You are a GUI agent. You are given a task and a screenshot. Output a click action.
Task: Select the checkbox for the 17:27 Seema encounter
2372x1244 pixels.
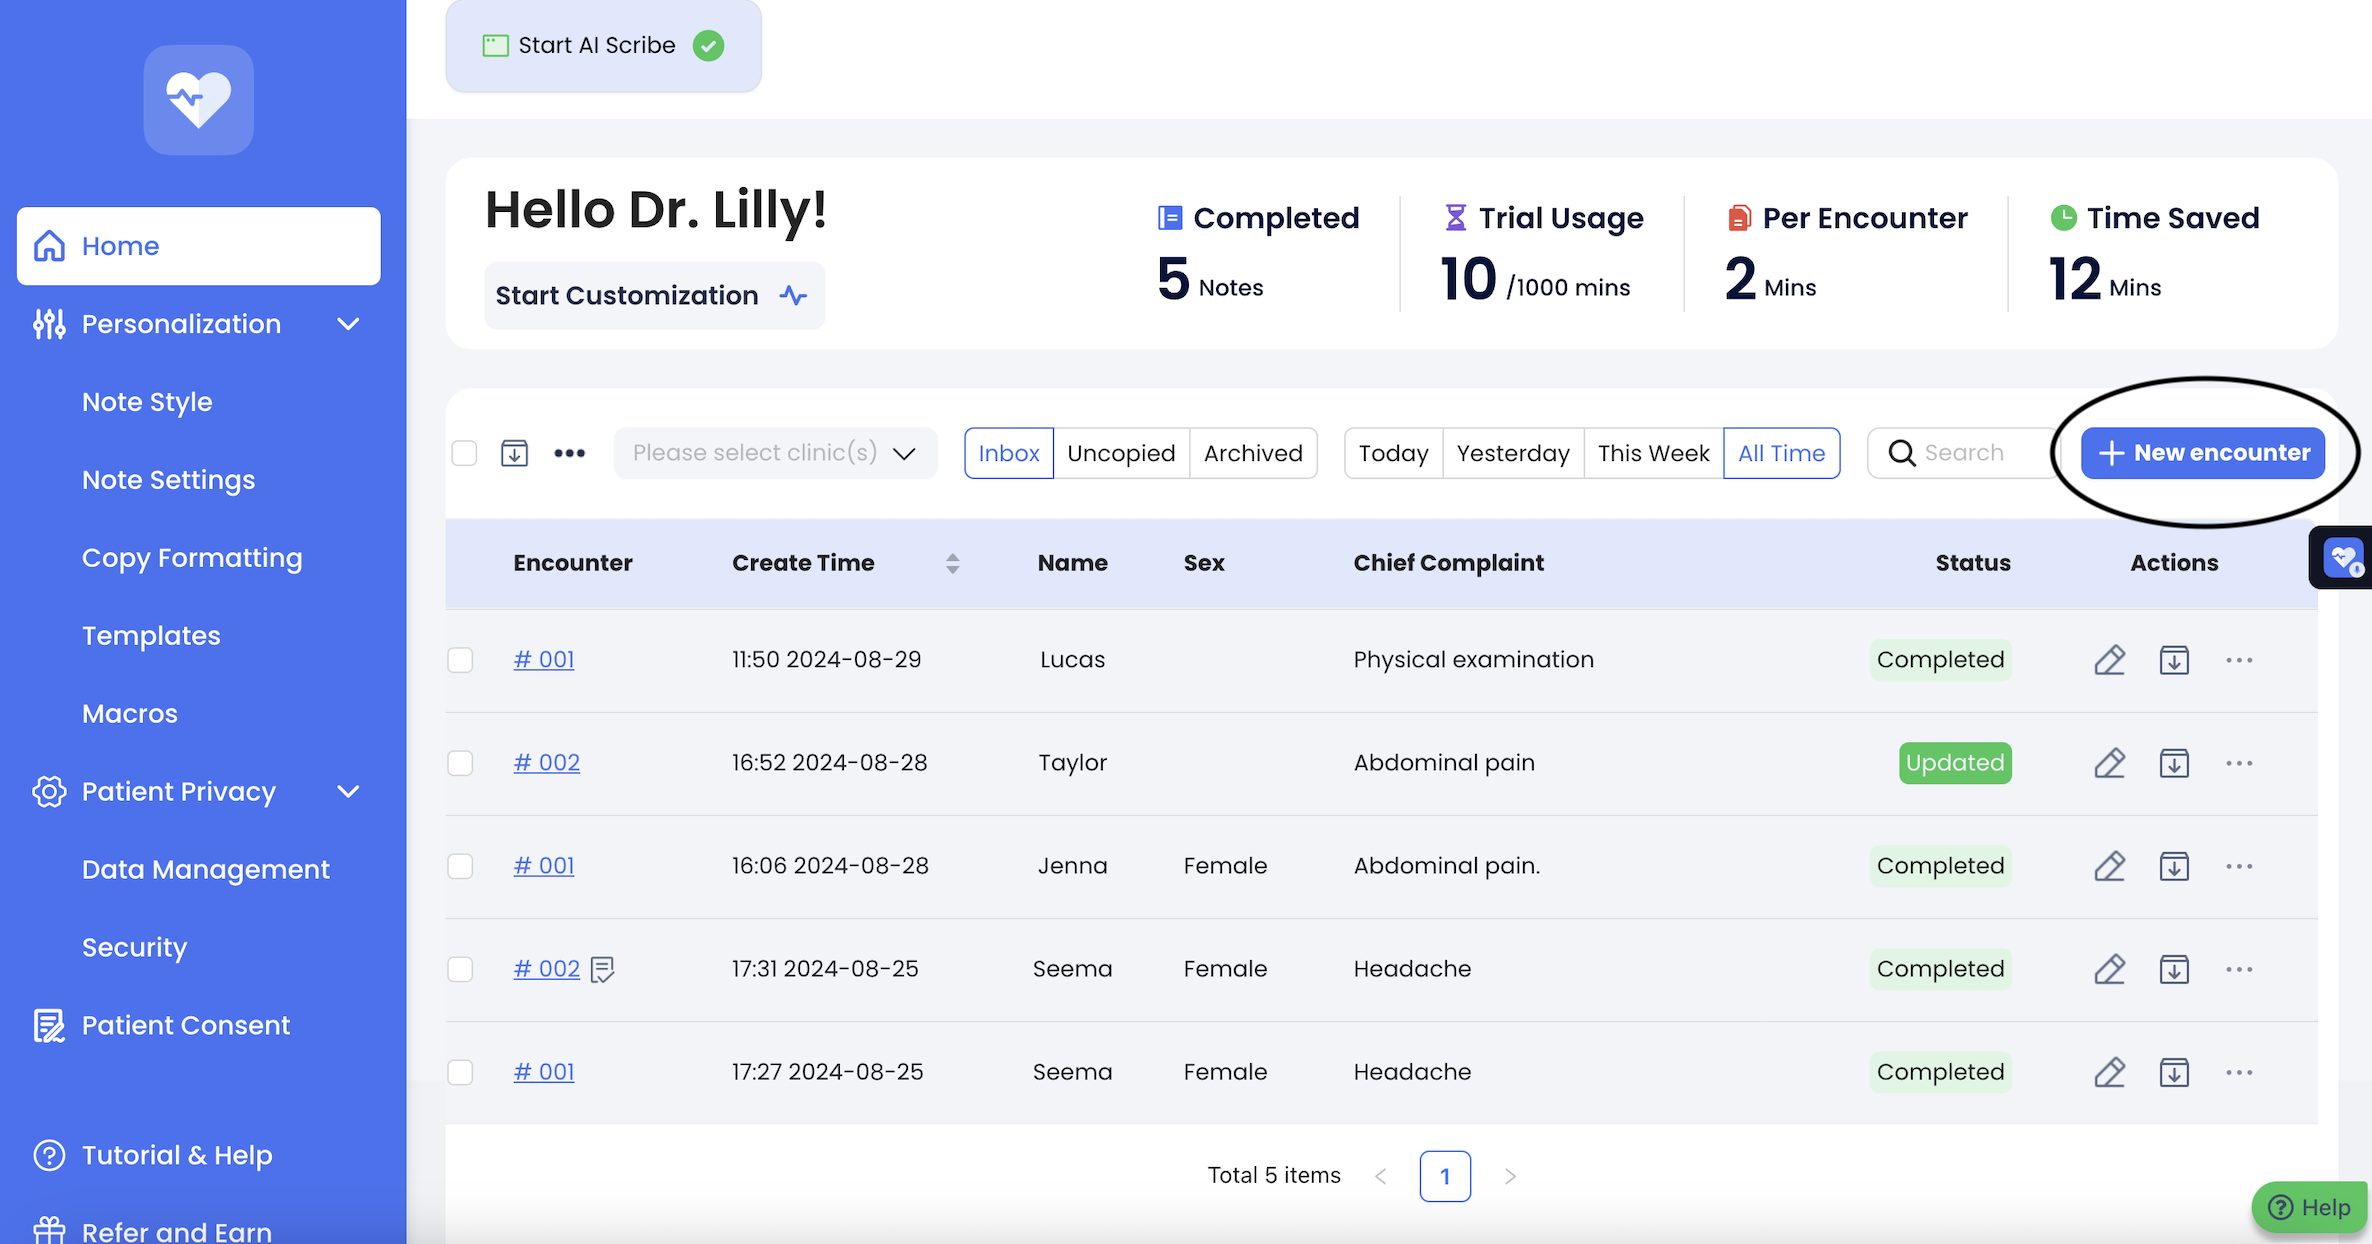[460, 1072]
